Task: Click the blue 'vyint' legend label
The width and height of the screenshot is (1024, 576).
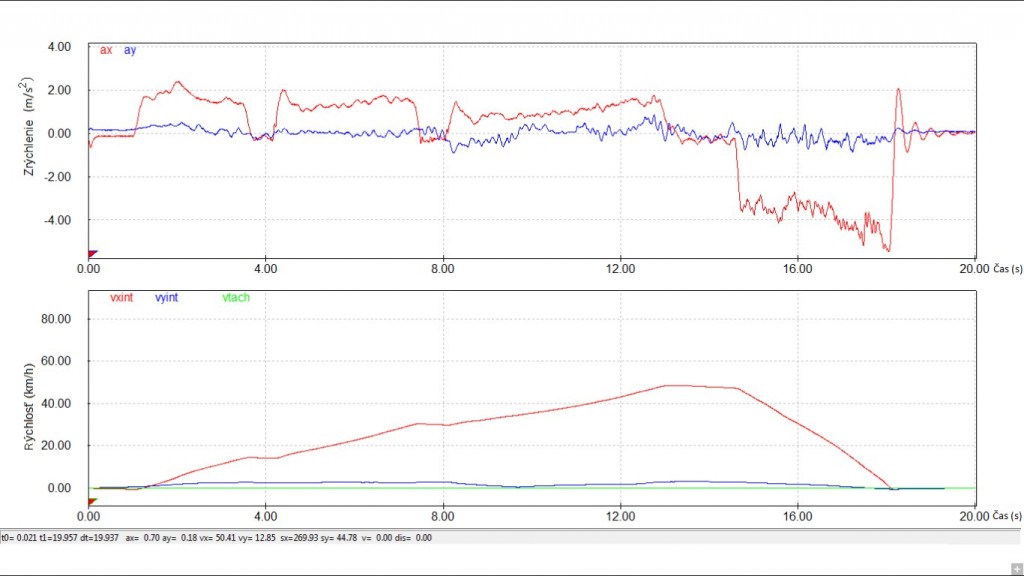Action: point(167,298)
